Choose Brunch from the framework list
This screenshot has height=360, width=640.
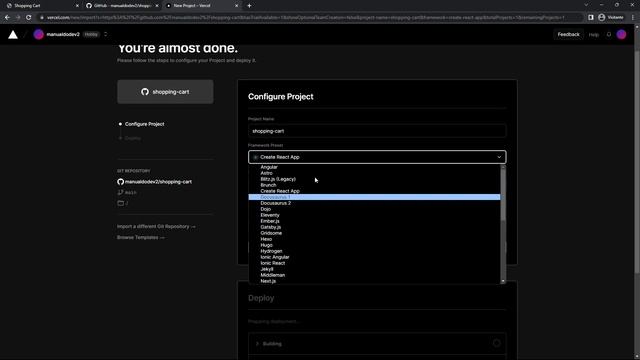(x=374, y=185)
